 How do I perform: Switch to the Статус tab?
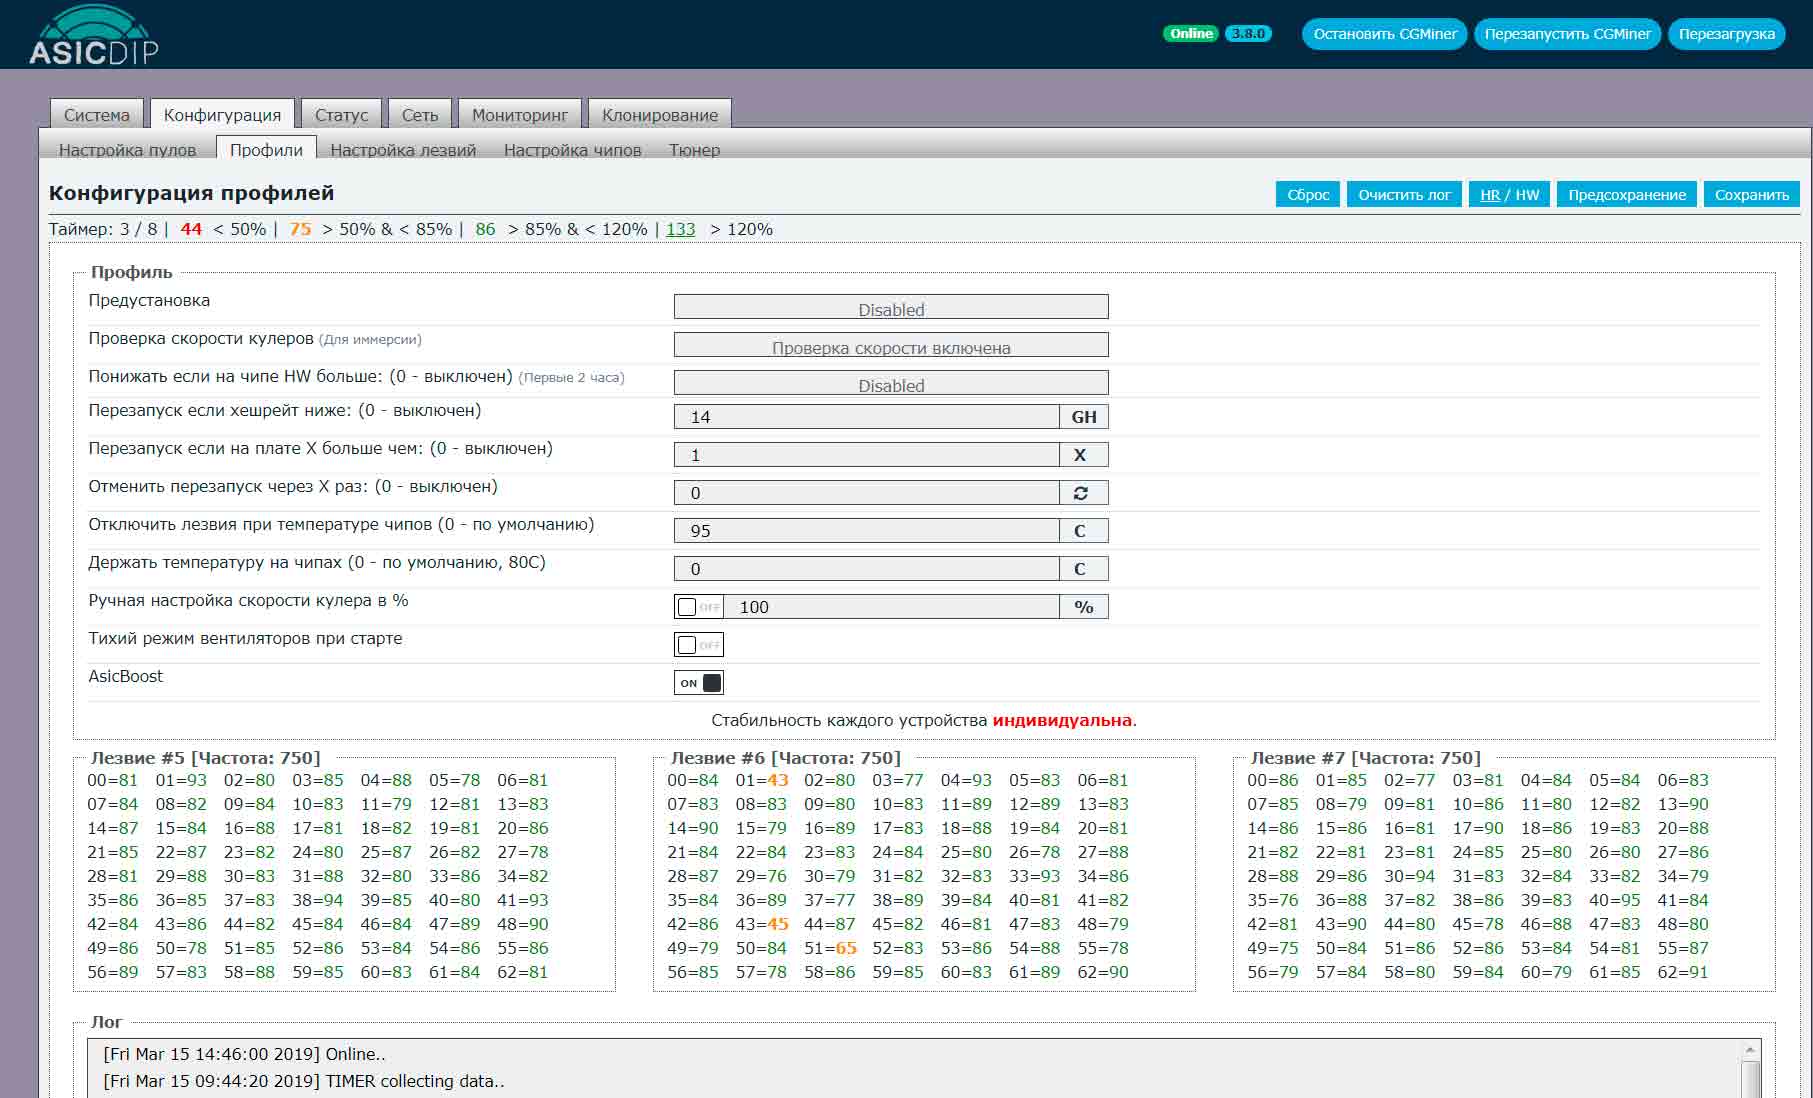click(x=342, y=115)
